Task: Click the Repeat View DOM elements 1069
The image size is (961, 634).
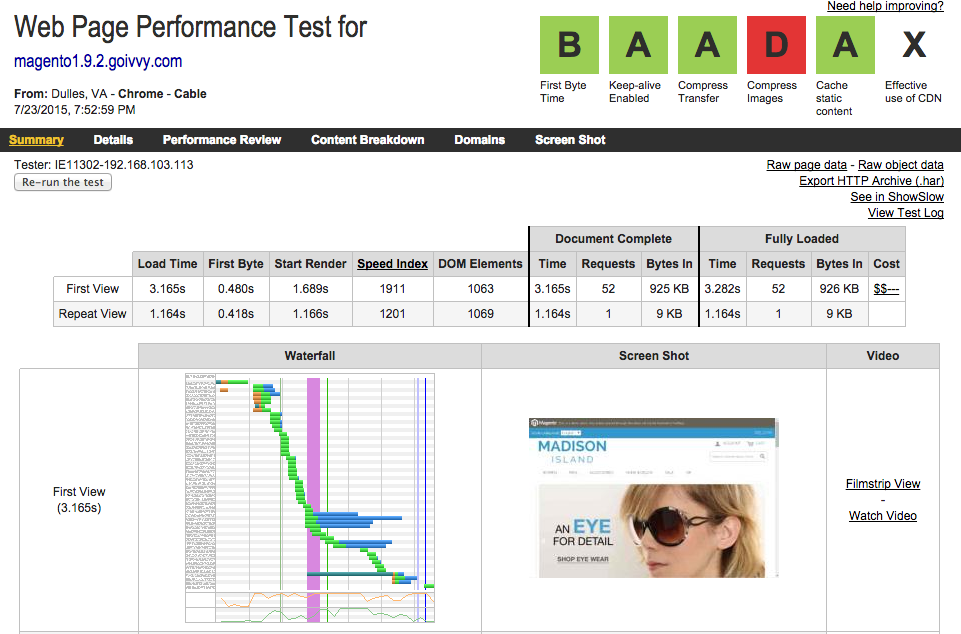Action: pos(480,314)
